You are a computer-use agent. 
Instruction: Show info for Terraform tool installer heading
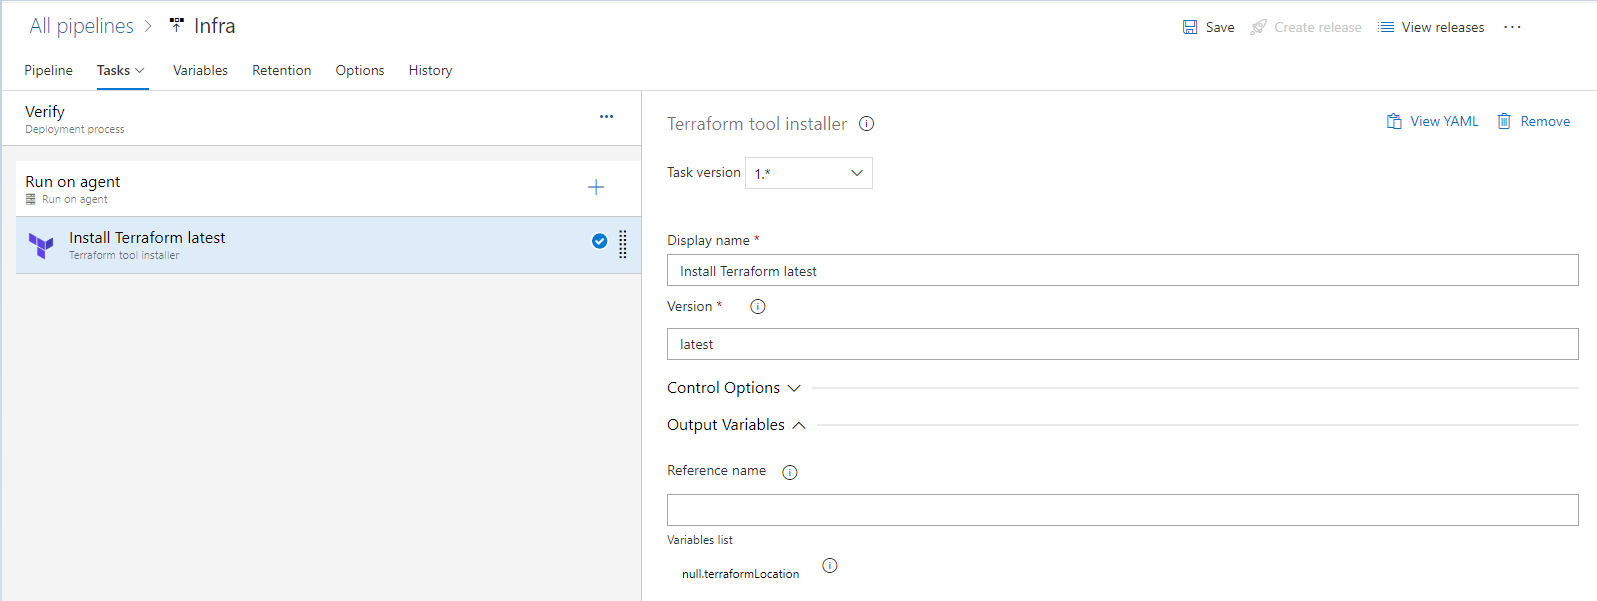point(867,124)
